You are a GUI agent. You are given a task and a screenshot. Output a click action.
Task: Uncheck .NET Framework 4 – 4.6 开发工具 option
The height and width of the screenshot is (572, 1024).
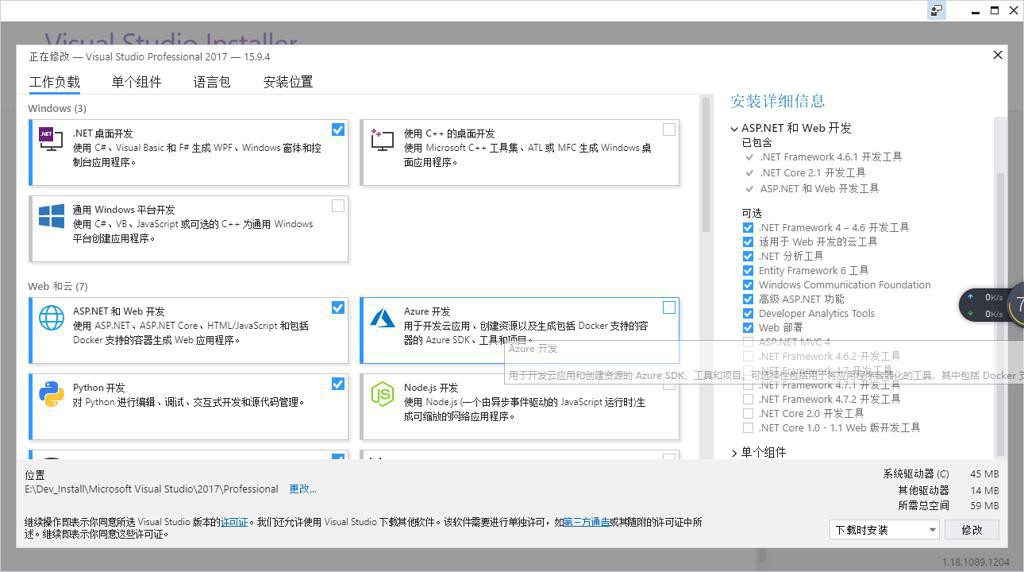(748, 228)
